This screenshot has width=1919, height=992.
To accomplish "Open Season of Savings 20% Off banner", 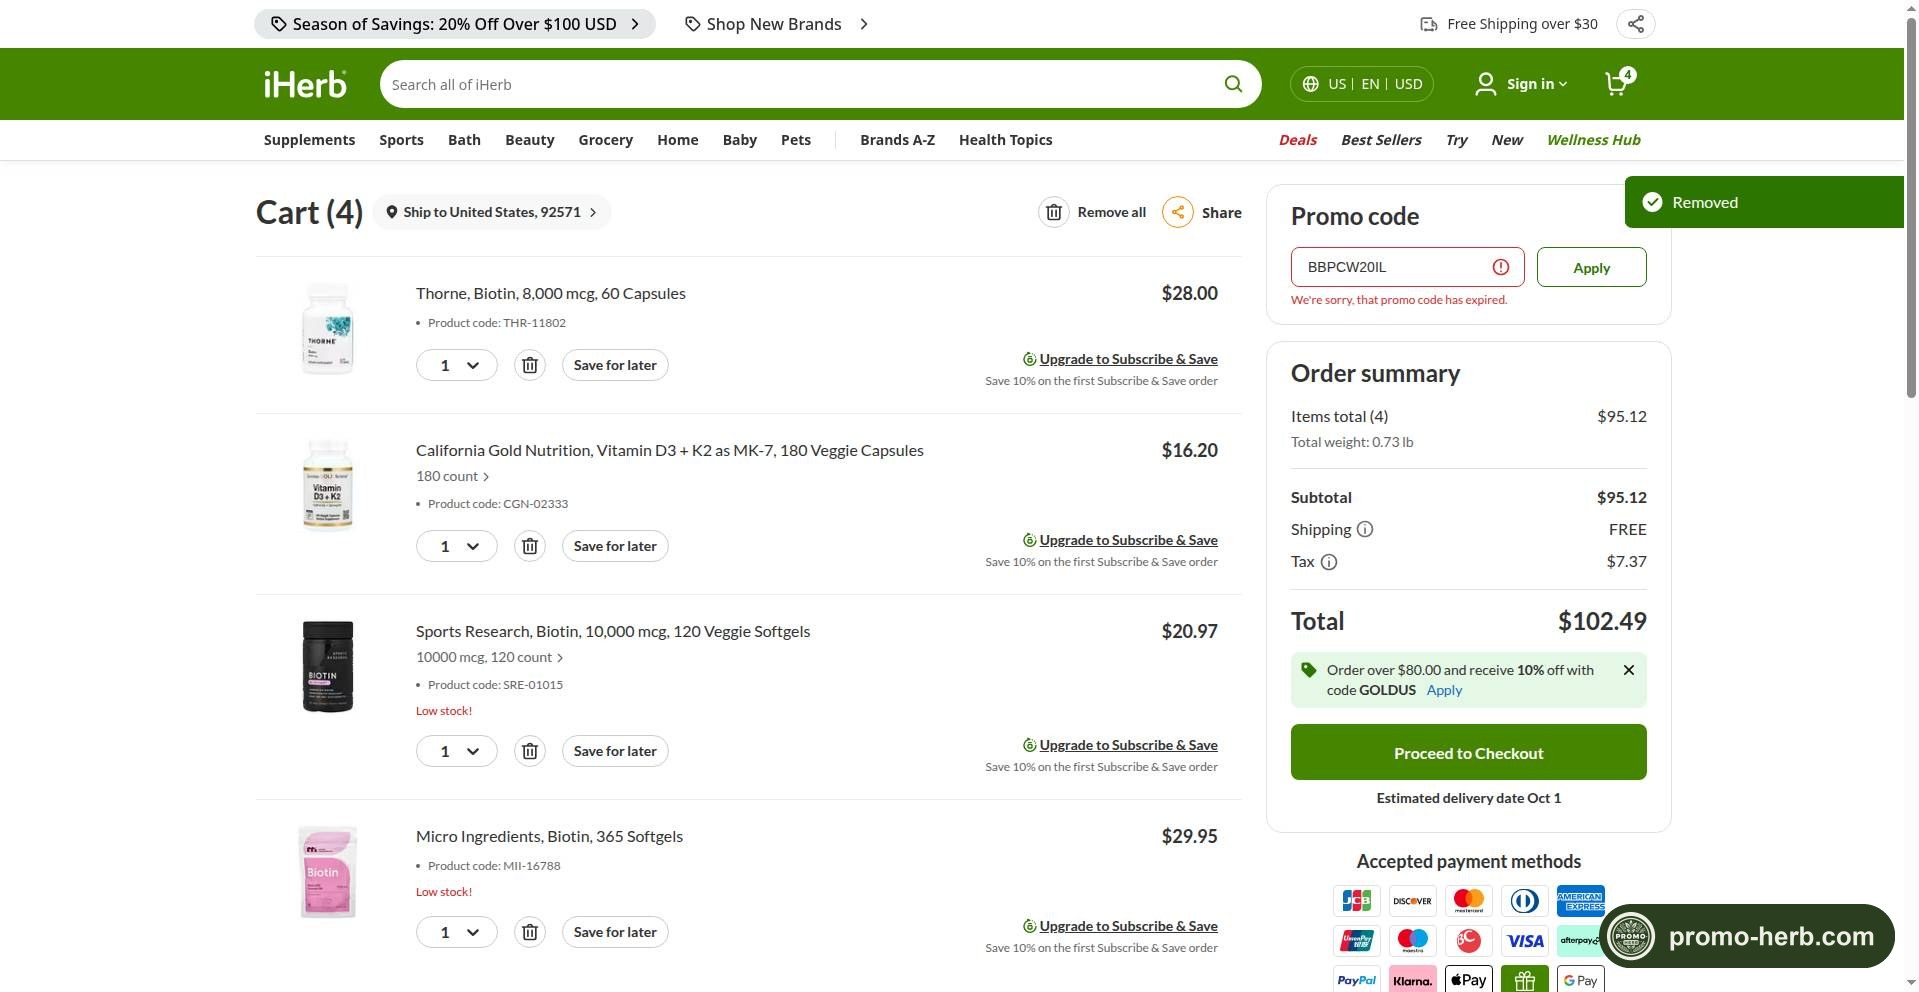I will coord(455,24).
